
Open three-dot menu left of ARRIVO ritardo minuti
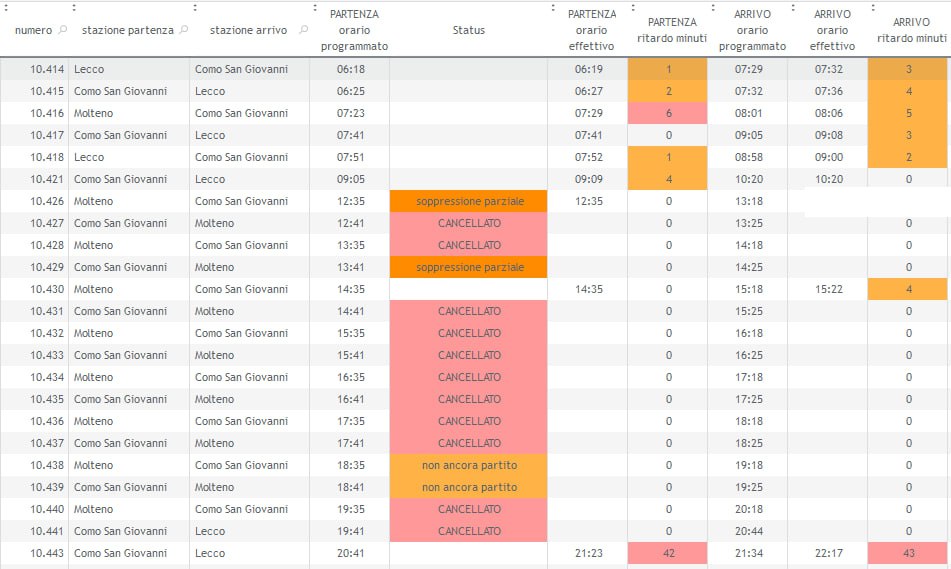[872, 8]
